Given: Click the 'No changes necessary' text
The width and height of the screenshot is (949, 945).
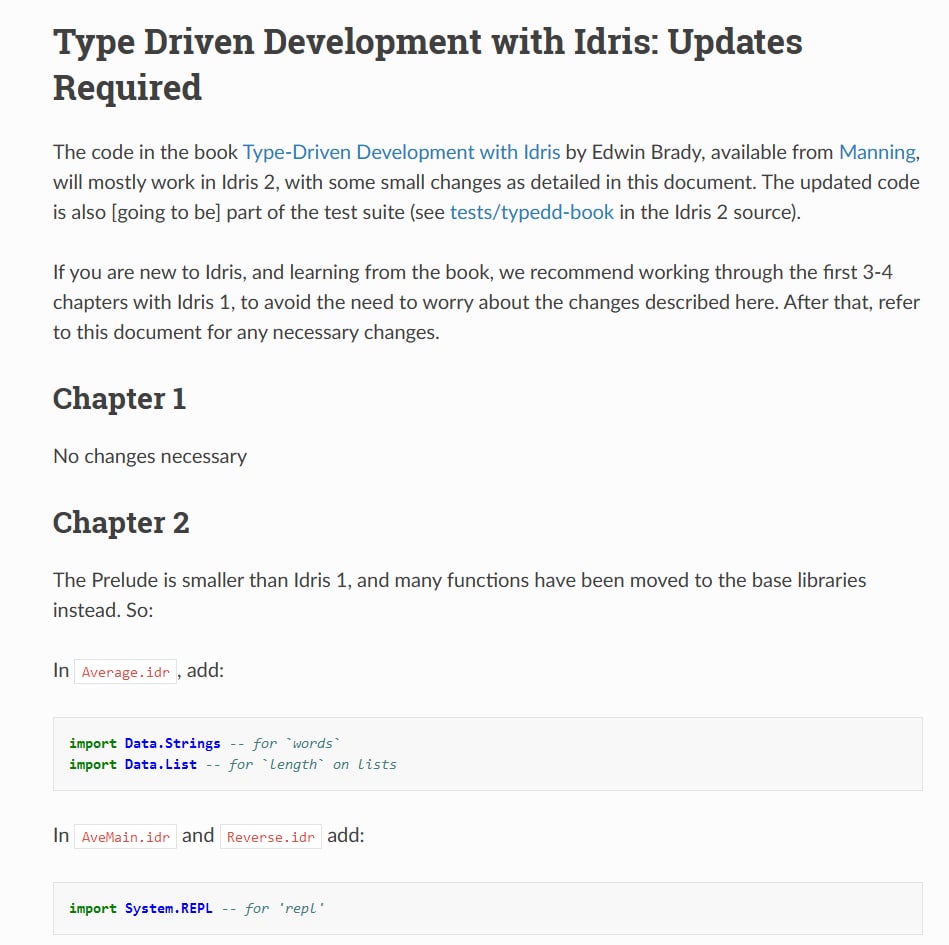Looking at the screenshot, I should click(150, 456).
